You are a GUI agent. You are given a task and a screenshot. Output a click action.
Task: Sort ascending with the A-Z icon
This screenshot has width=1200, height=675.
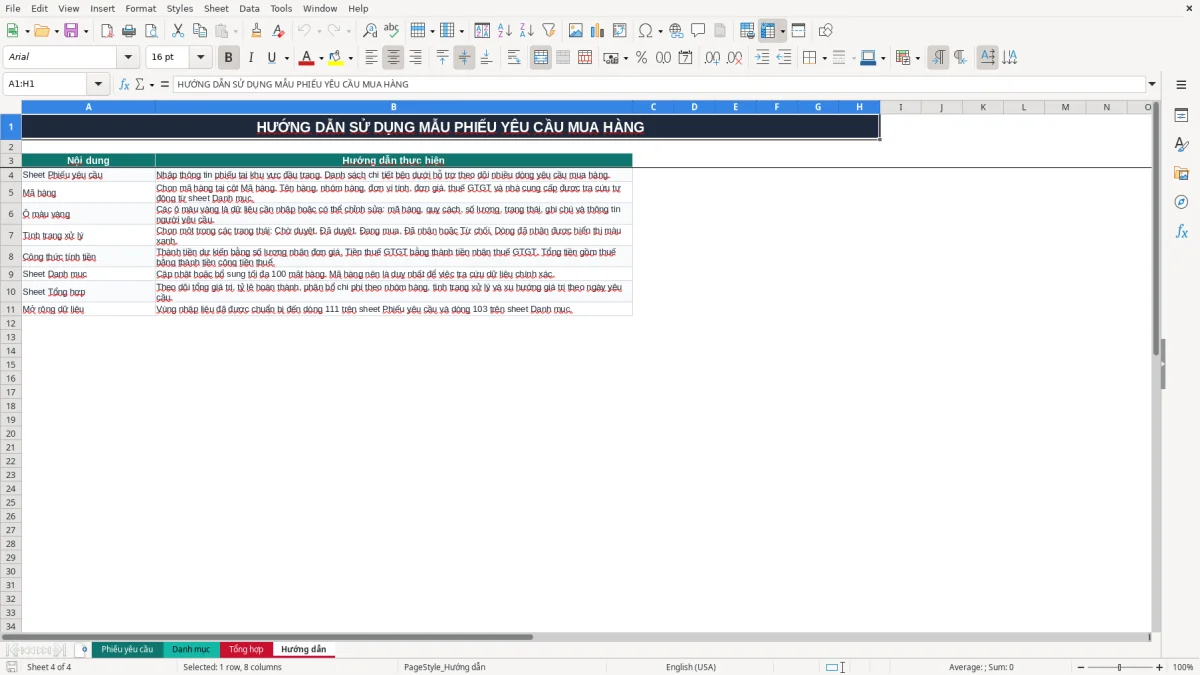click(505, 31)
